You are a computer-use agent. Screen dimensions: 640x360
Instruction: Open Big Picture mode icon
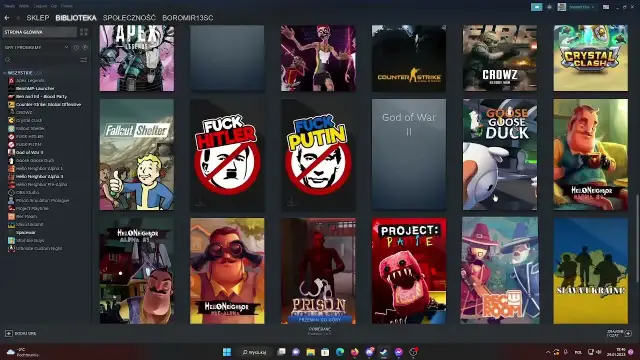pyautogui.click(x=606, y=7)
